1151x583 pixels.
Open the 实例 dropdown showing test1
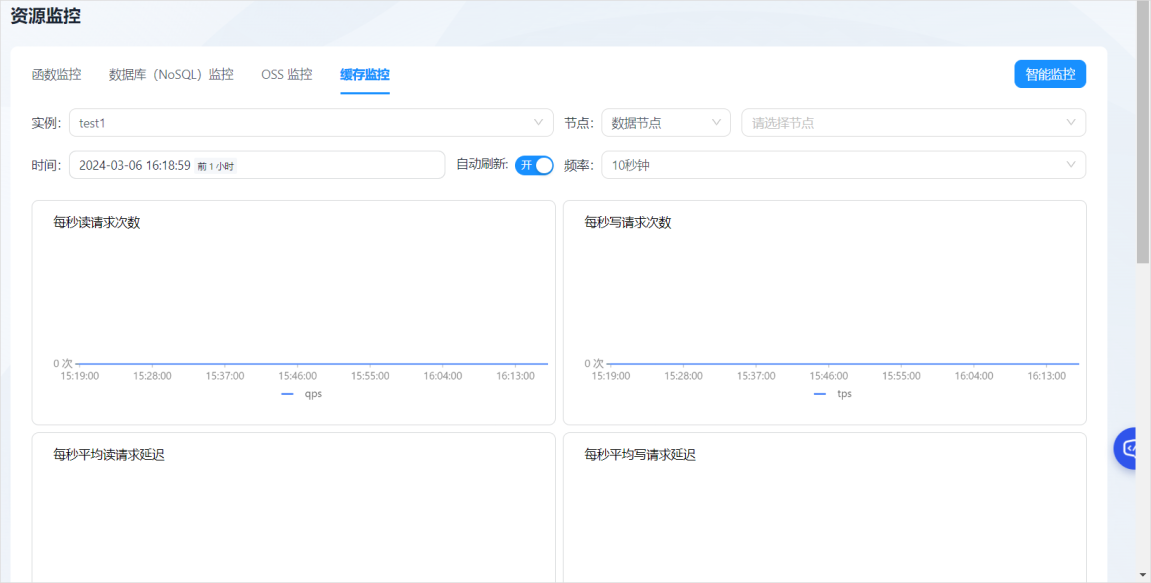(311, 123)
